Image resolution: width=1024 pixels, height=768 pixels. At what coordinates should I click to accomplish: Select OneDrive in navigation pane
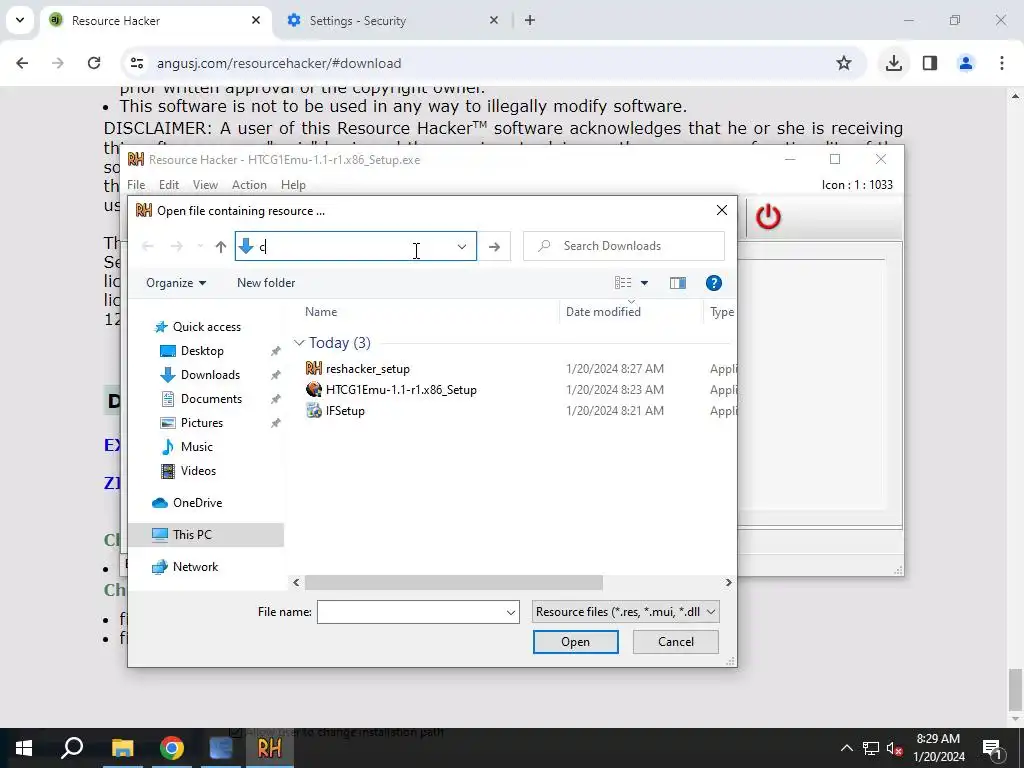pyautogui.click(x=197, y=503)
